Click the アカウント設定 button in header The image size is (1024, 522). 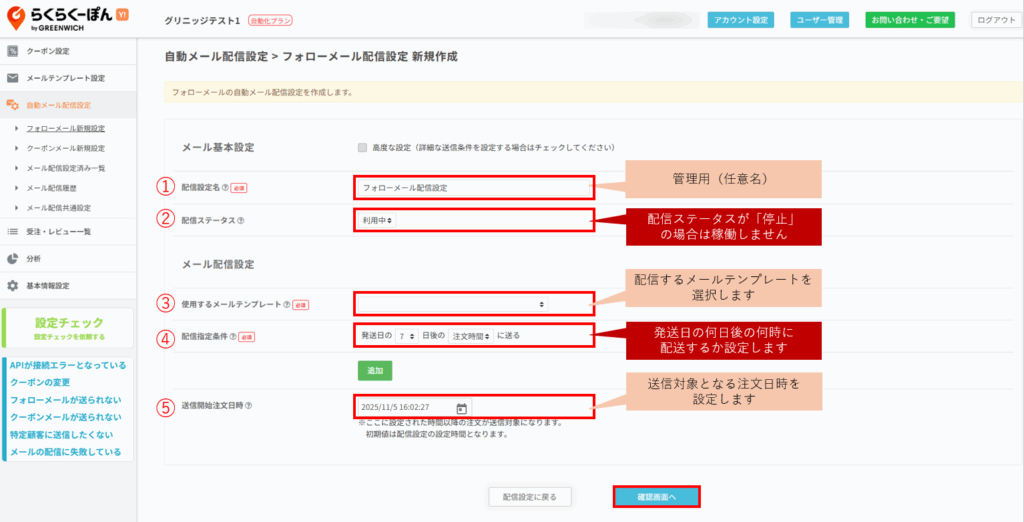click(740, 20)
